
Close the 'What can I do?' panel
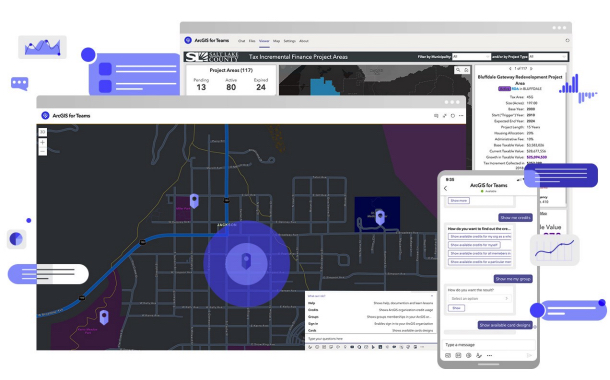point(432,296)
